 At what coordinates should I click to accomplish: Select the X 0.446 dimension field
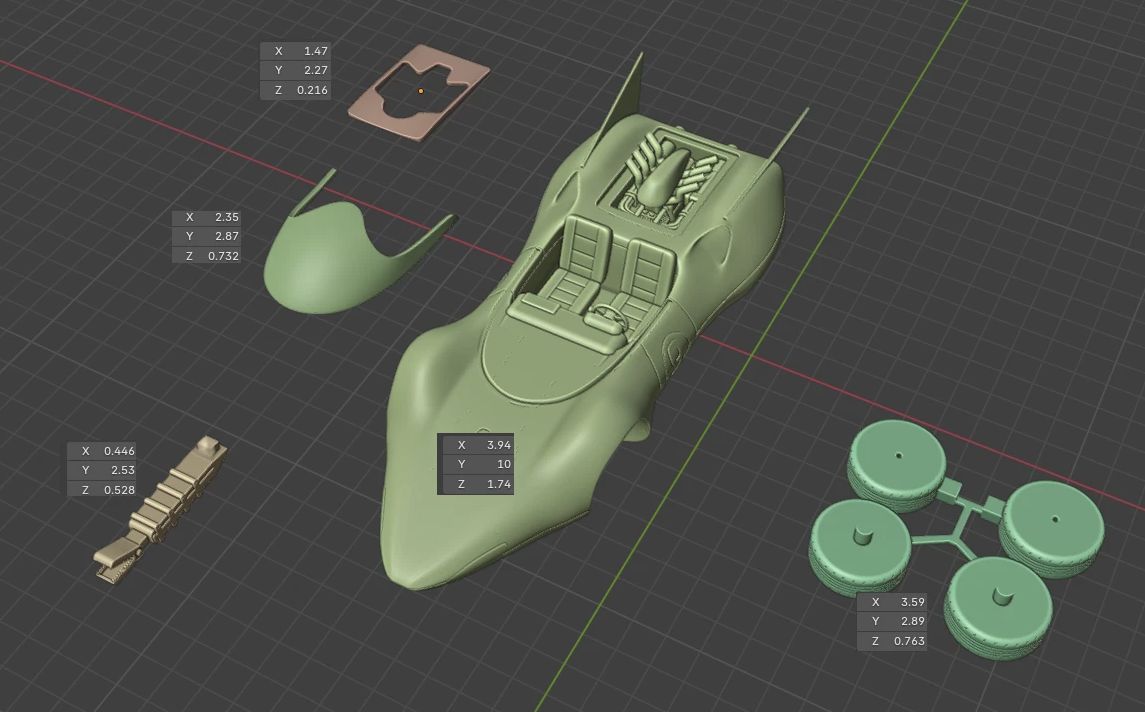click(102, 451)
